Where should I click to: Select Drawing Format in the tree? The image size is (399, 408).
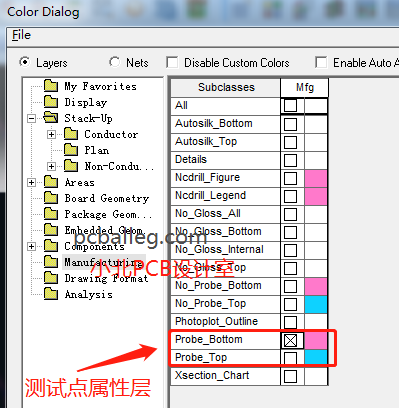106,278
